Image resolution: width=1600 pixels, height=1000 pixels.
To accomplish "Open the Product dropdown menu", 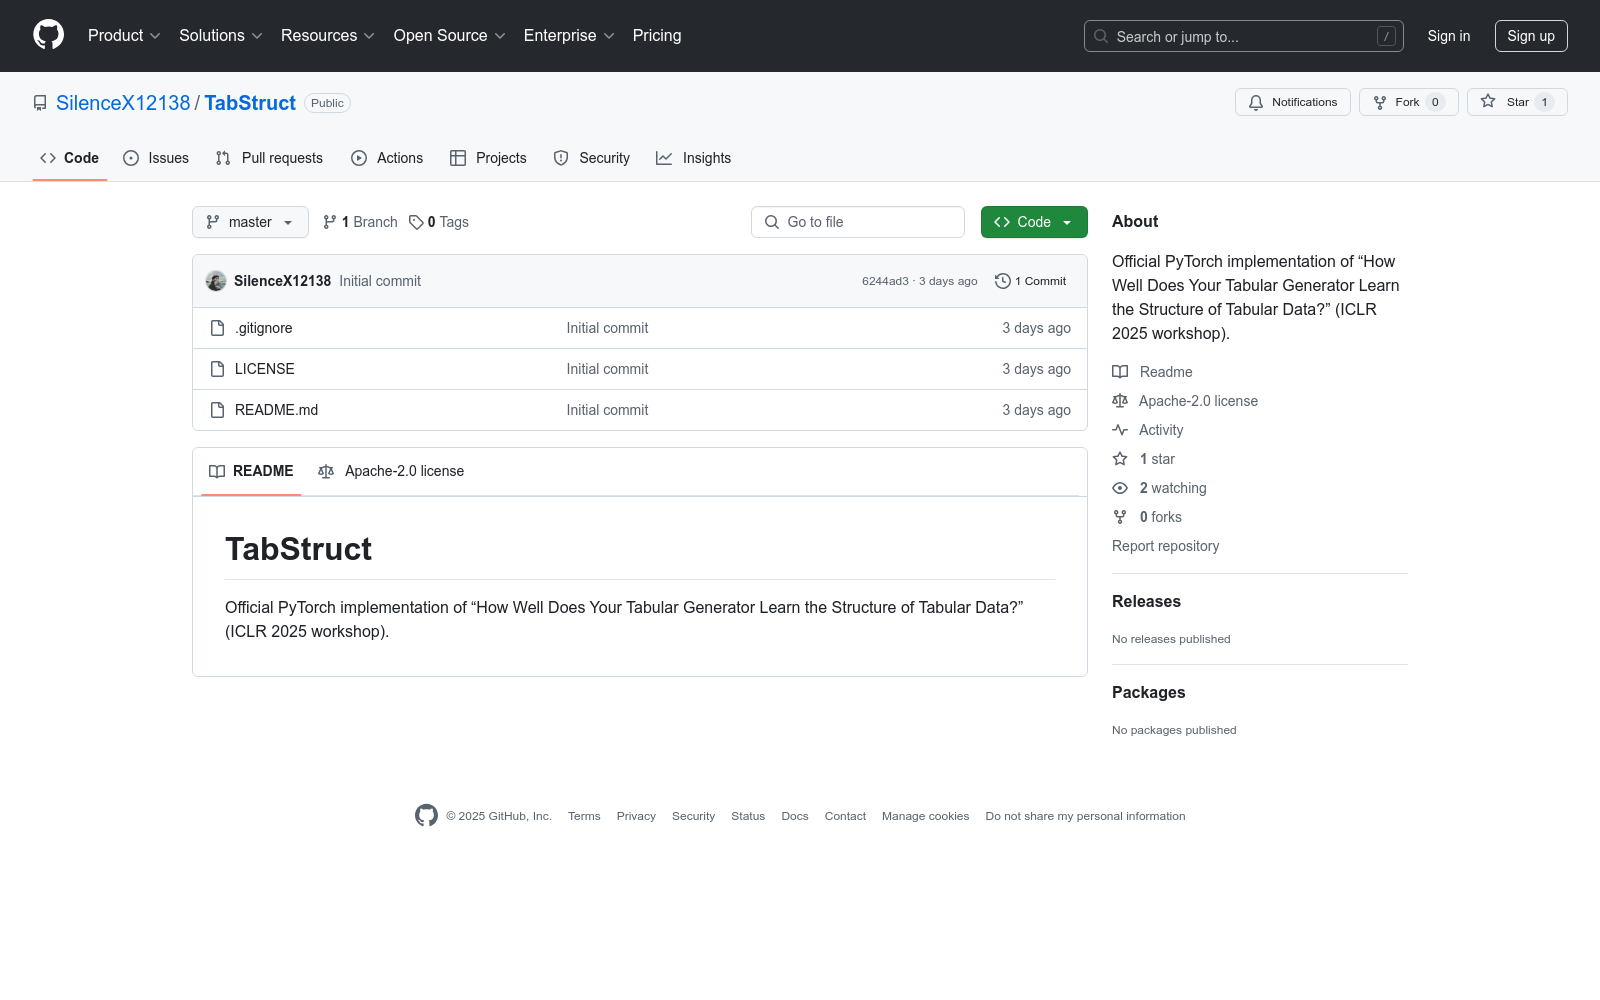I will tap(124, 36).
